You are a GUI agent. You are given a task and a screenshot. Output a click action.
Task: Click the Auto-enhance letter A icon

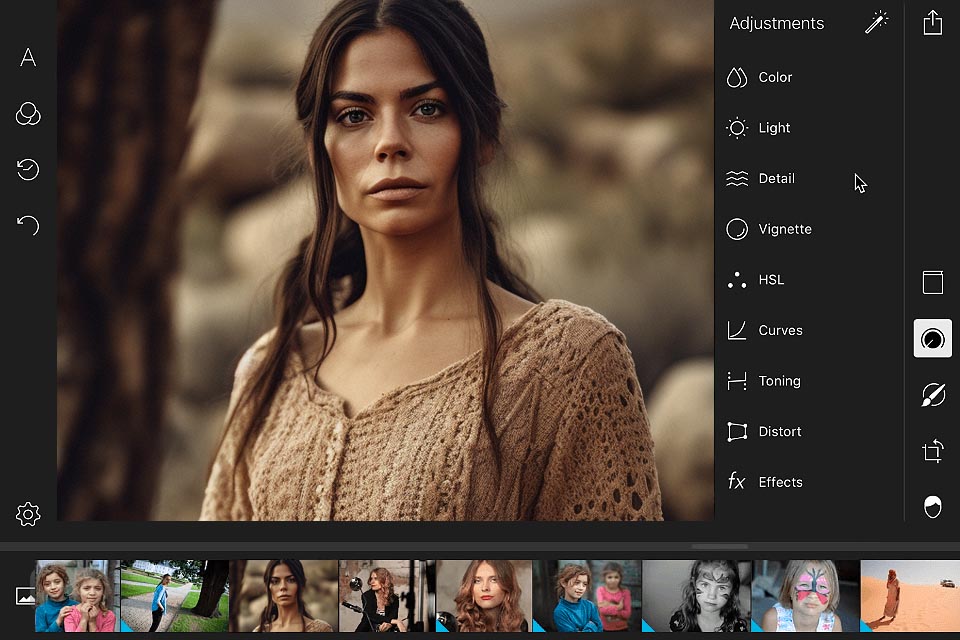pos(28,58)
